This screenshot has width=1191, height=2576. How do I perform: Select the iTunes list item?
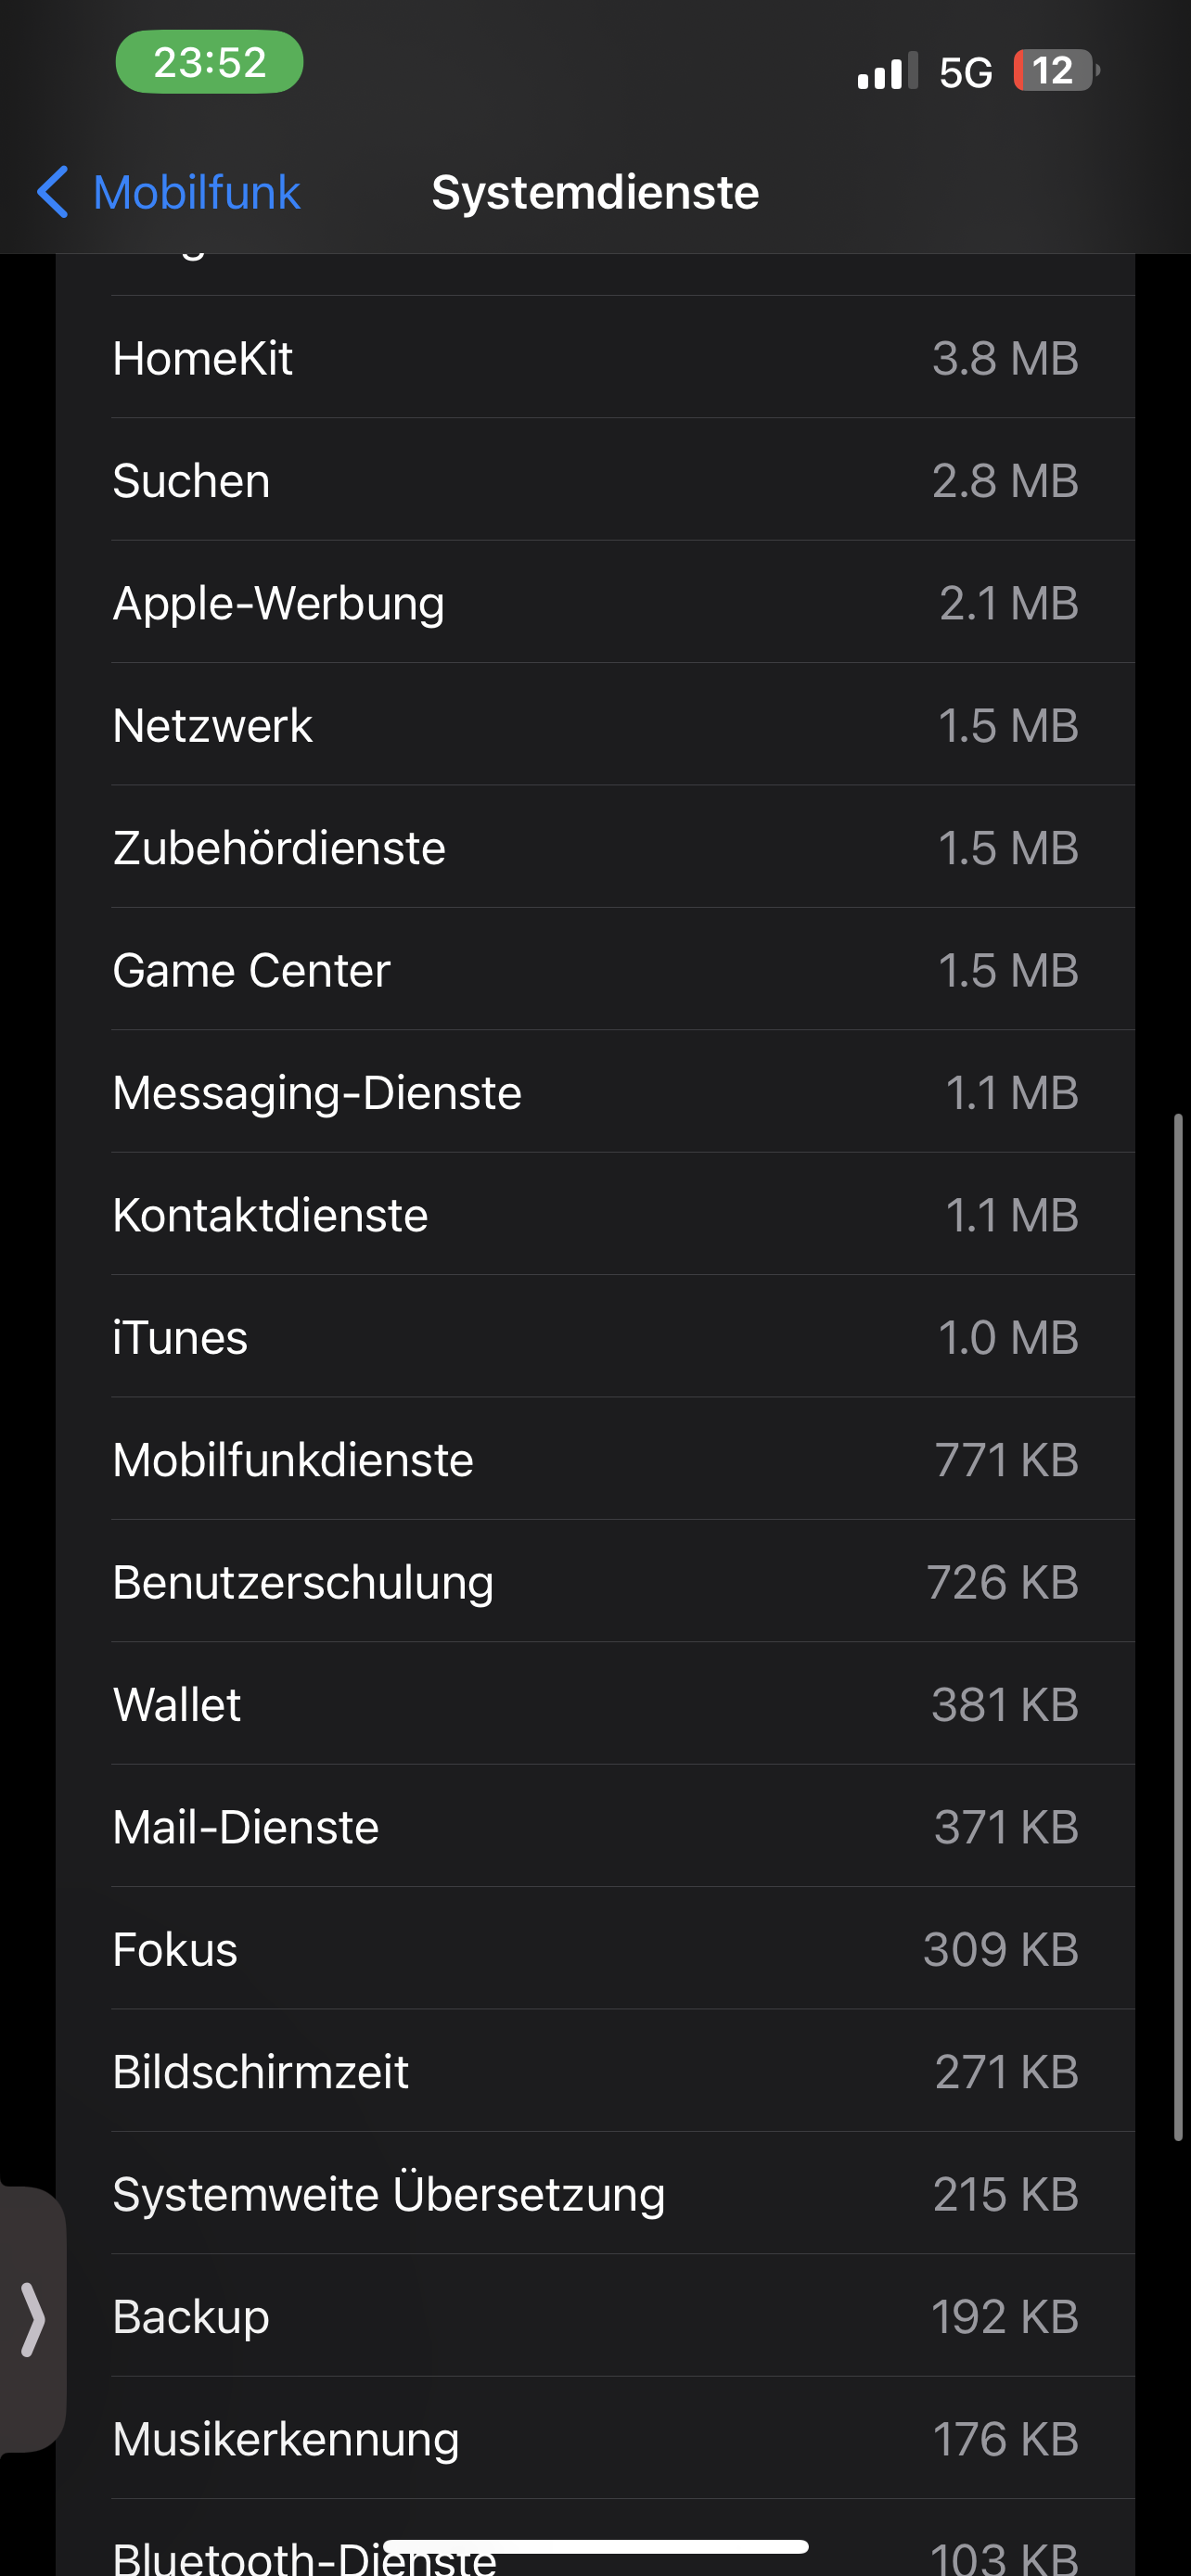[x=595, y=1338]
